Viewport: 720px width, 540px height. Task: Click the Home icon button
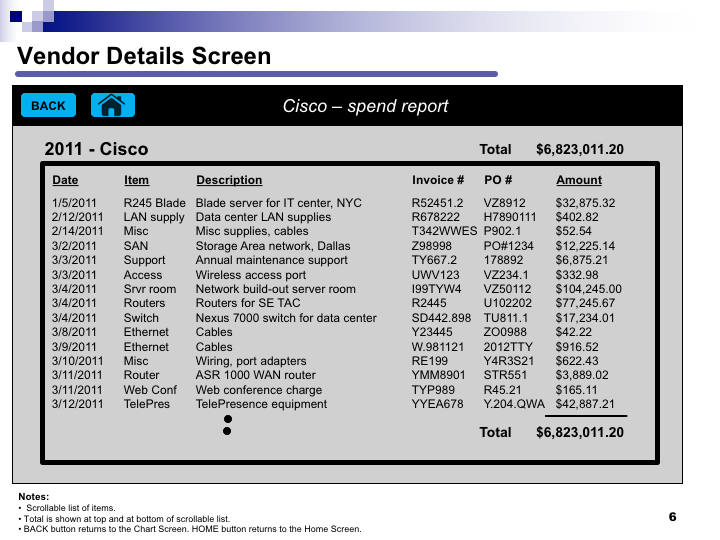pyautogui.click(x=112, y=105)
